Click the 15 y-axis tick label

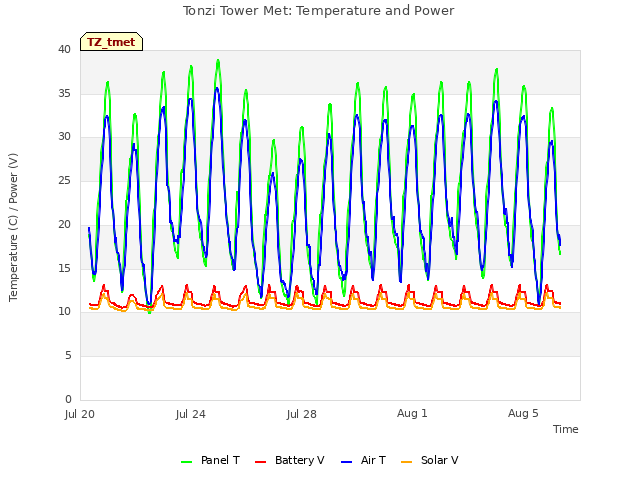tap(64, 268)
